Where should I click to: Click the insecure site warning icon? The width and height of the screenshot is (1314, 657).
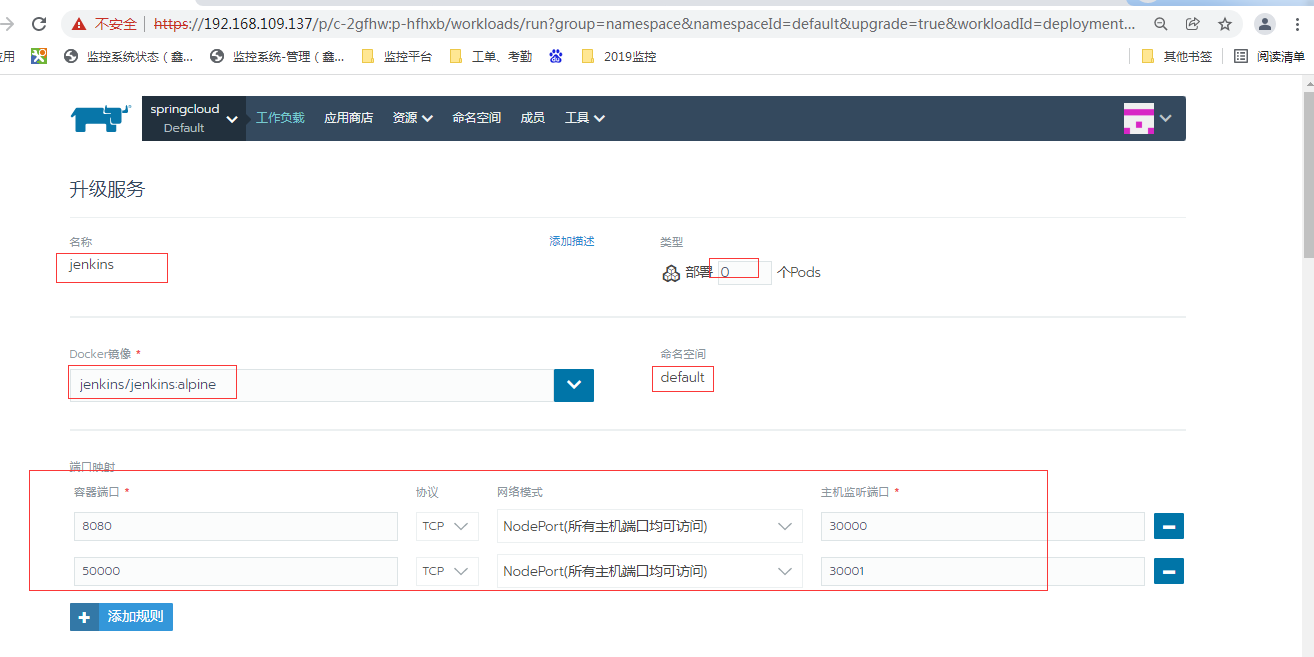click(79, 24)
